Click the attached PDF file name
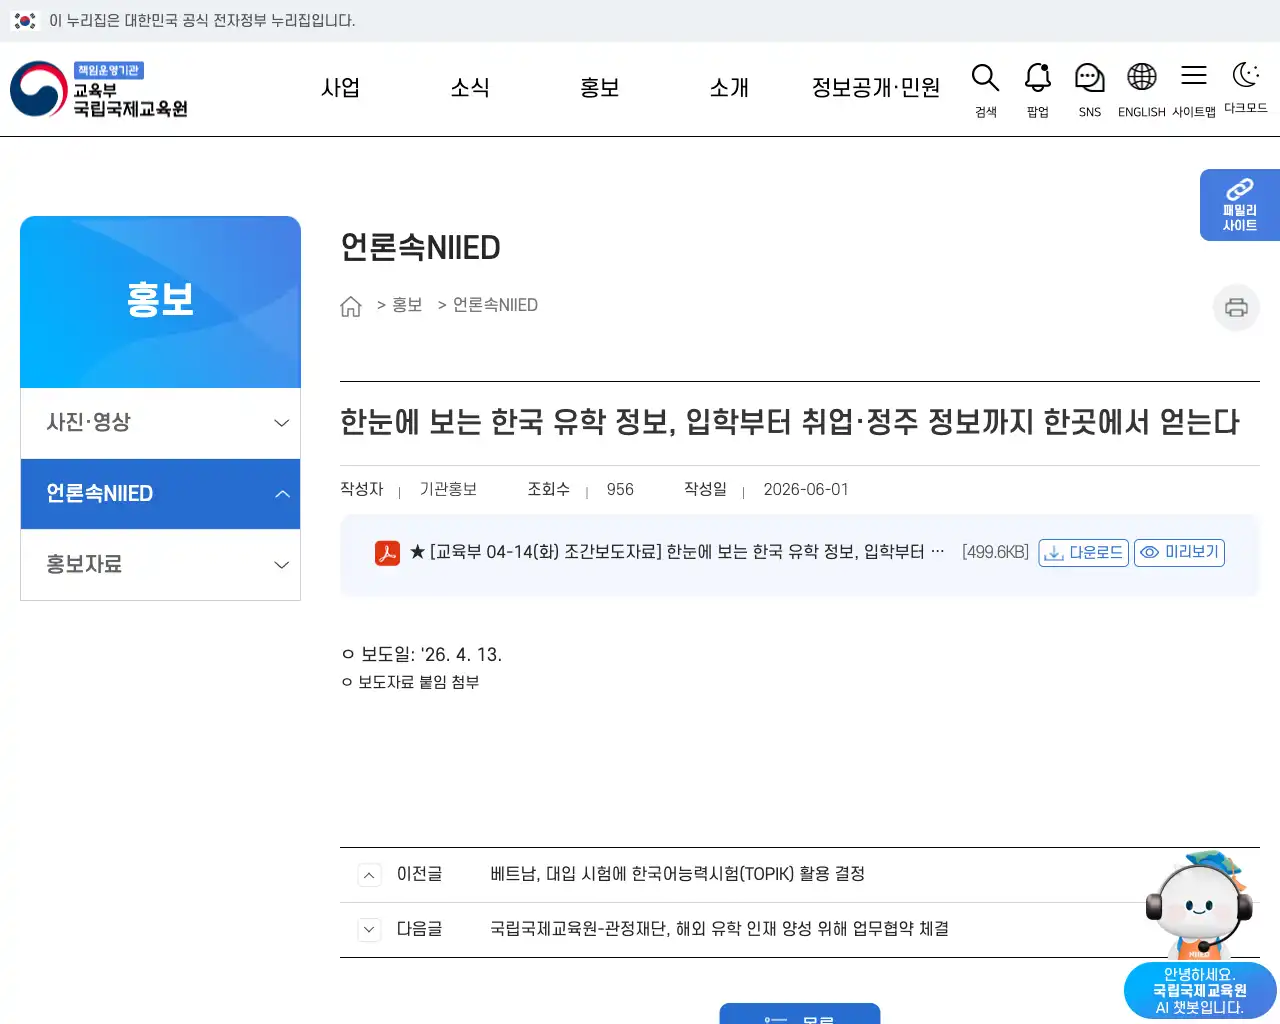The height and width of the screenshot is (1024, 1280). pyautogui.click(x=677, y=552)
